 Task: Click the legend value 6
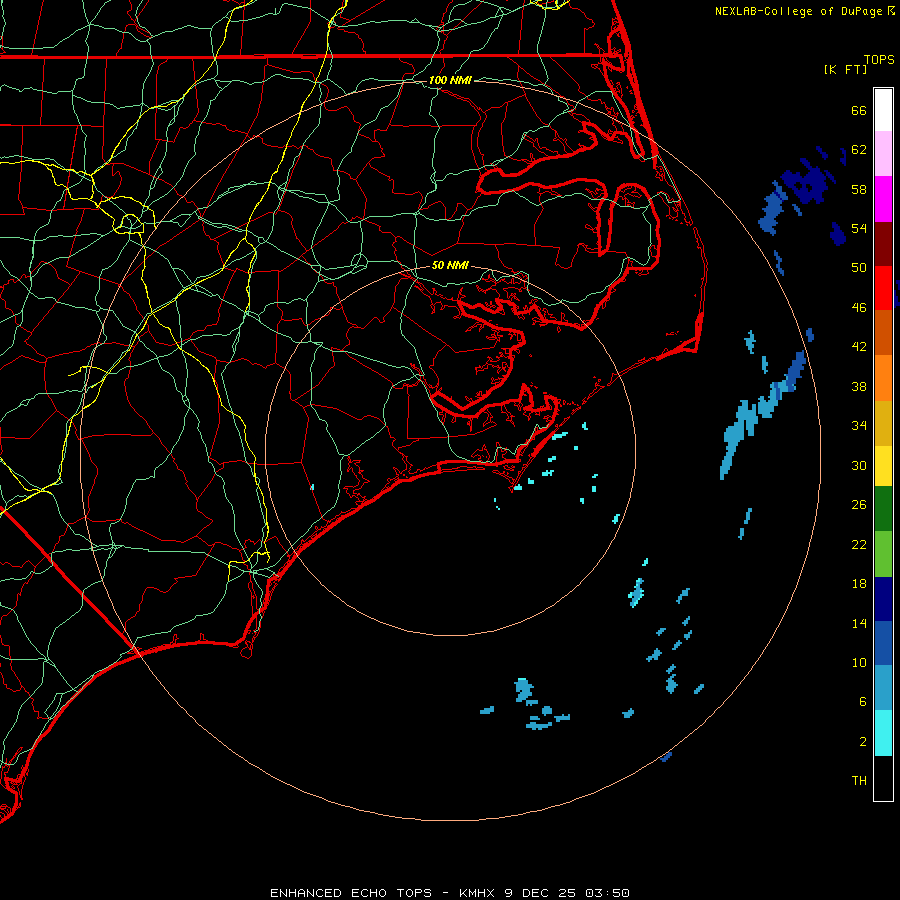click(x=863, y=702)
